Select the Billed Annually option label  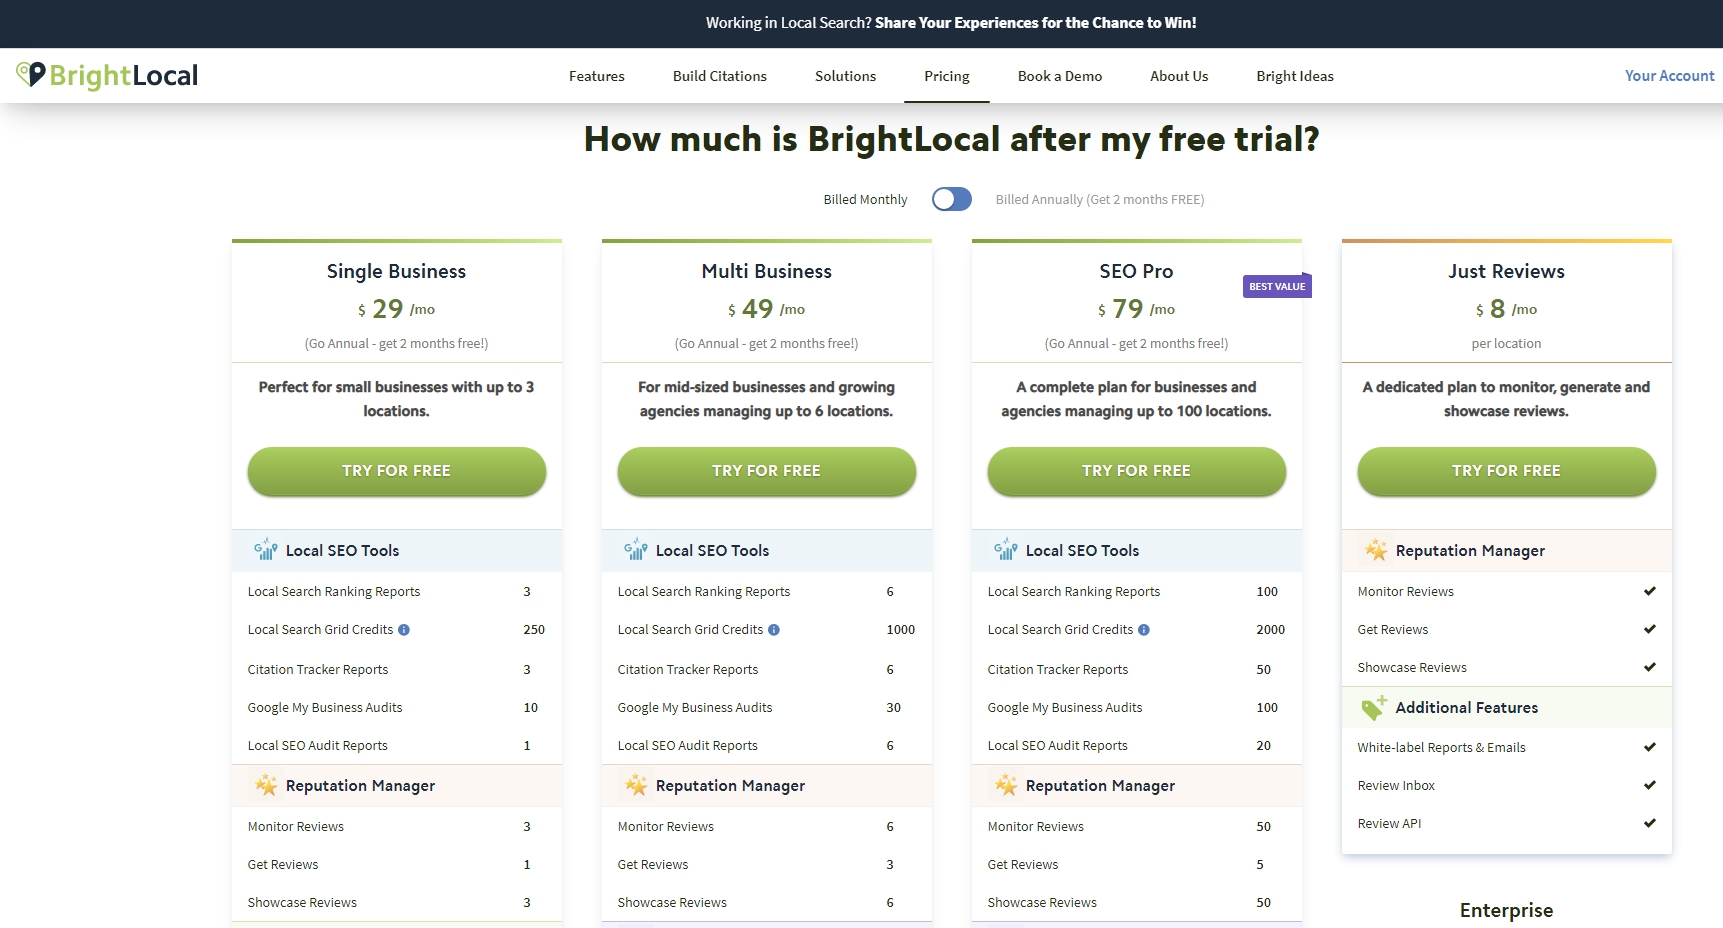tap(1100, 200)
